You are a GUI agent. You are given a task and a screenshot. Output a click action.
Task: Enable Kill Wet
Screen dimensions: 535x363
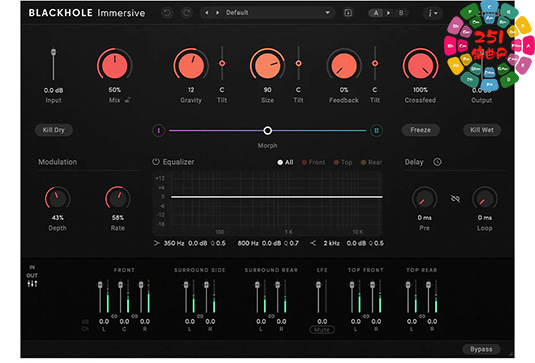point(482,130)
